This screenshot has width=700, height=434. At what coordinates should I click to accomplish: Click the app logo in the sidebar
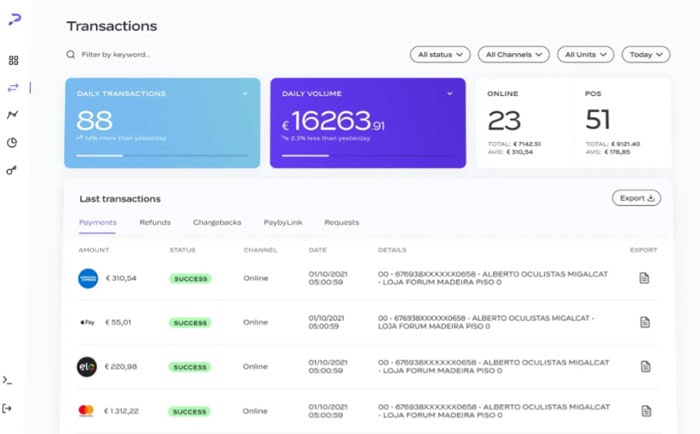pyautogui.click(x=15, y=19)
